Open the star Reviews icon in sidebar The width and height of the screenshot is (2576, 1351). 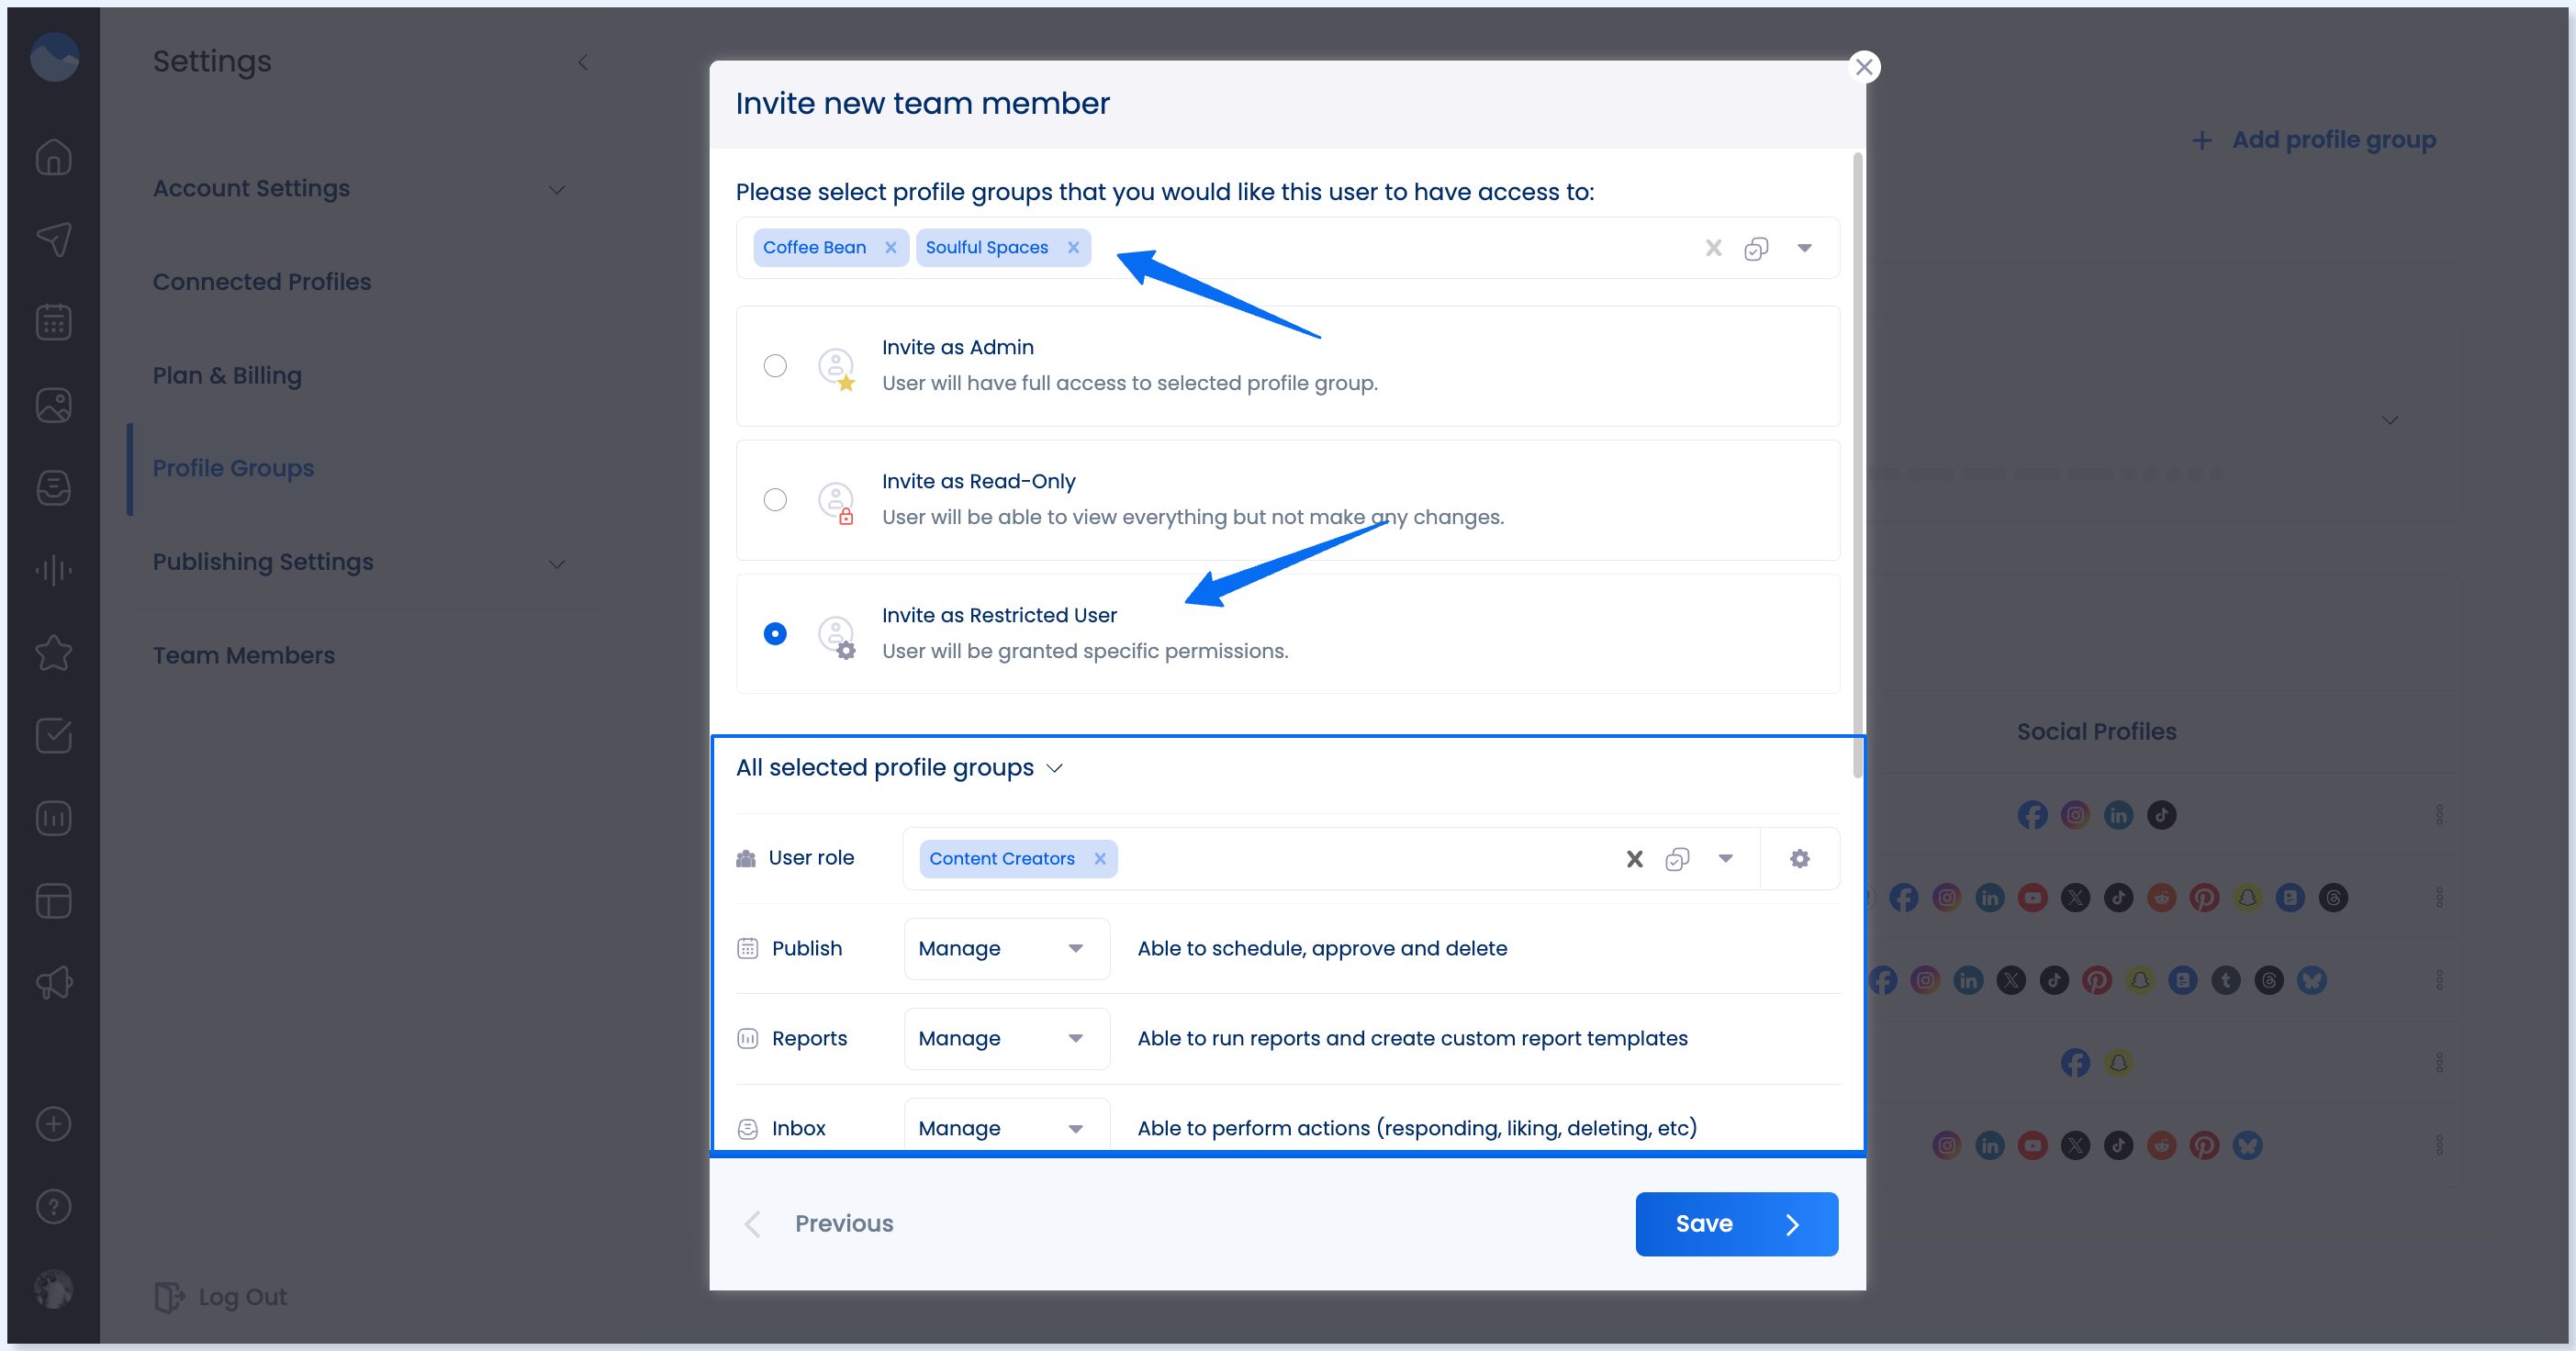tap(54, 653)
